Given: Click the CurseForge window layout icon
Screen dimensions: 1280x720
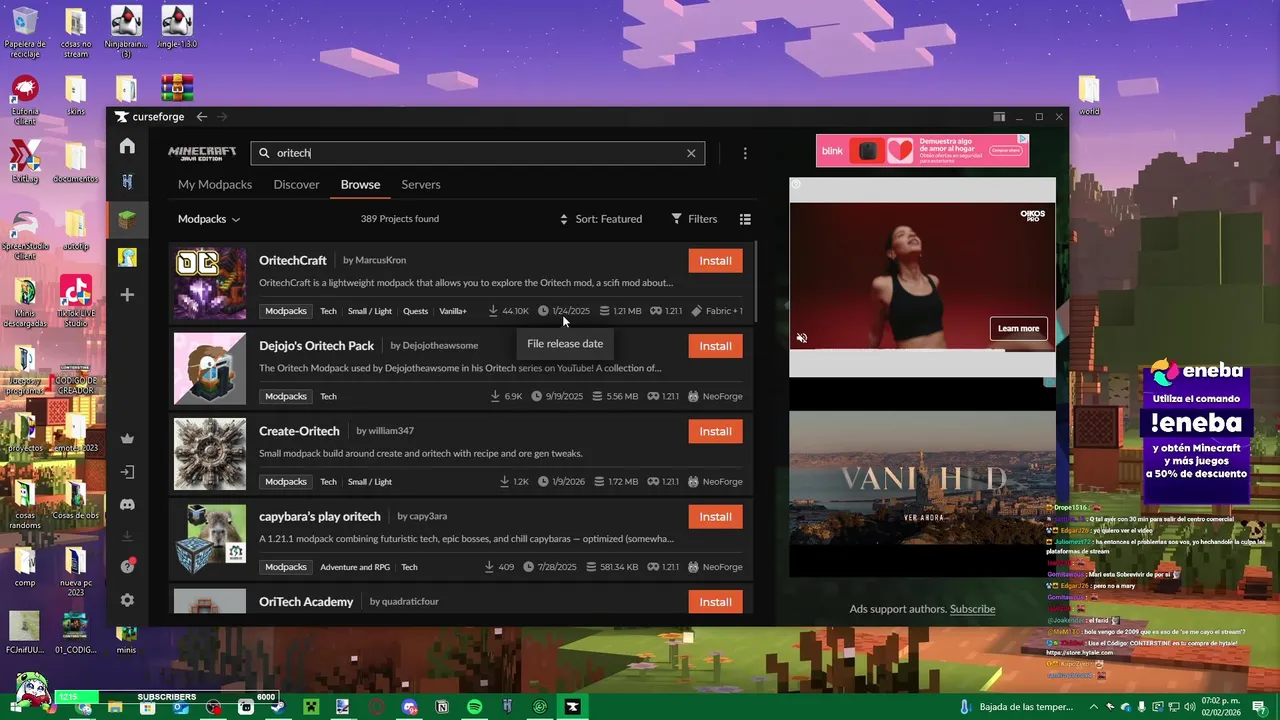Looking at the screenshot, I should coord(998,117).
